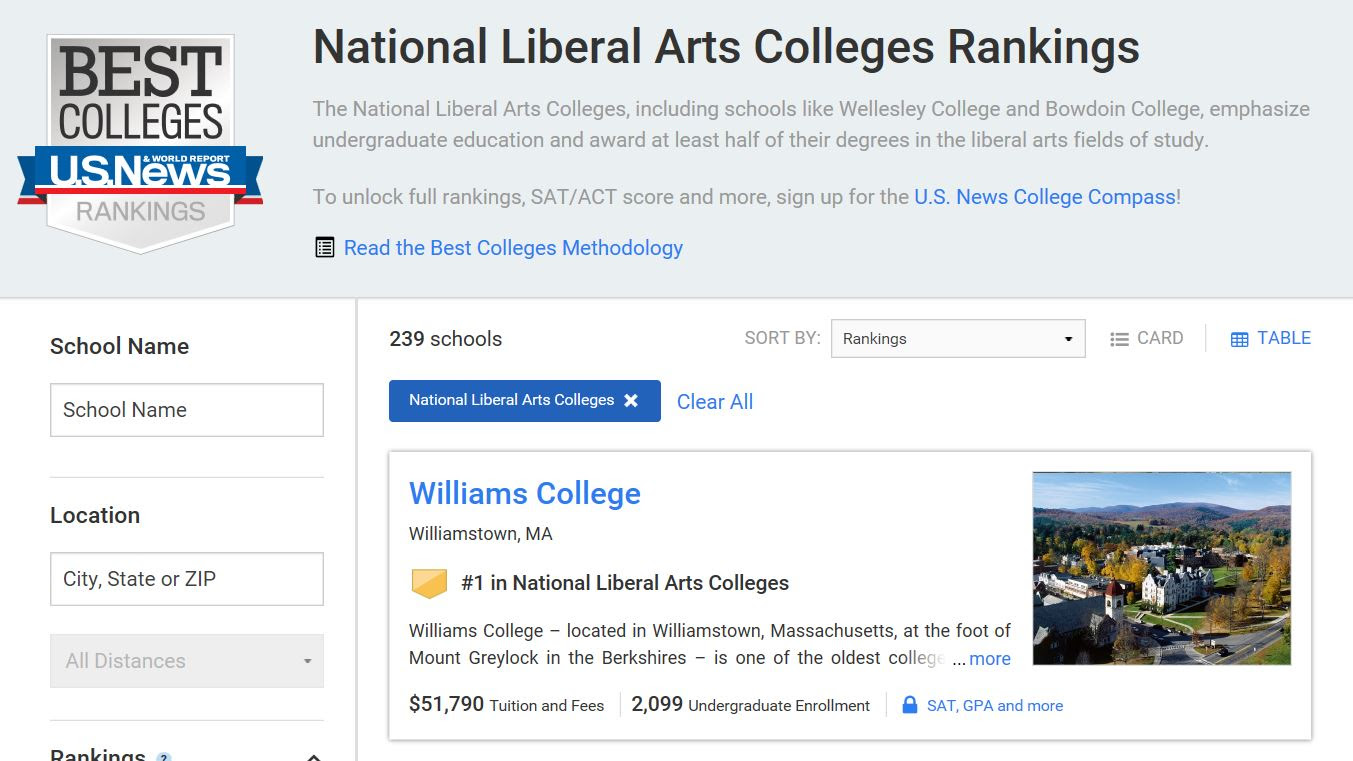Click the card view list icon
This screenshot has width=1353, height=761.
coord(1119,340)
